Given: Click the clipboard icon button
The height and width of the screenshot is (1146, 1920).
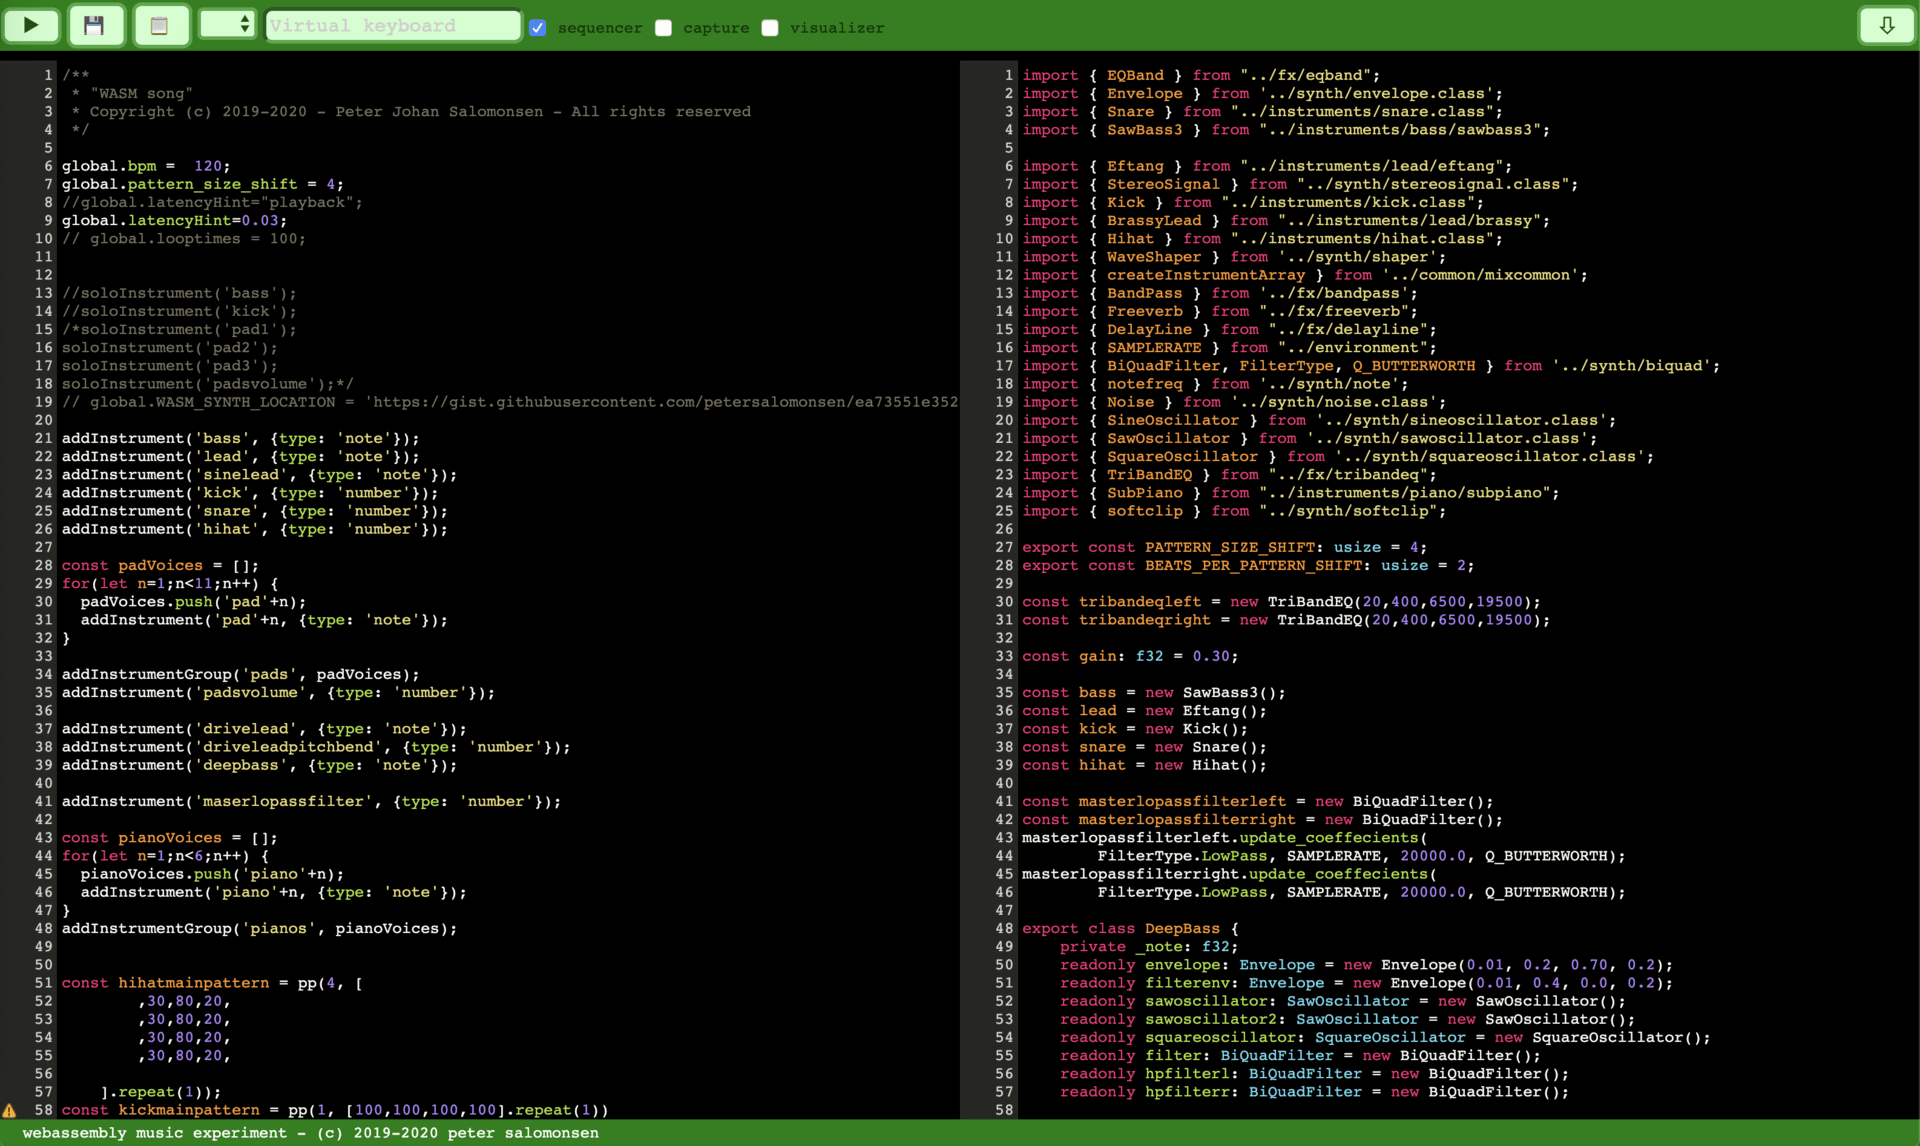Looking at the screenshot, I should point(159,25).
